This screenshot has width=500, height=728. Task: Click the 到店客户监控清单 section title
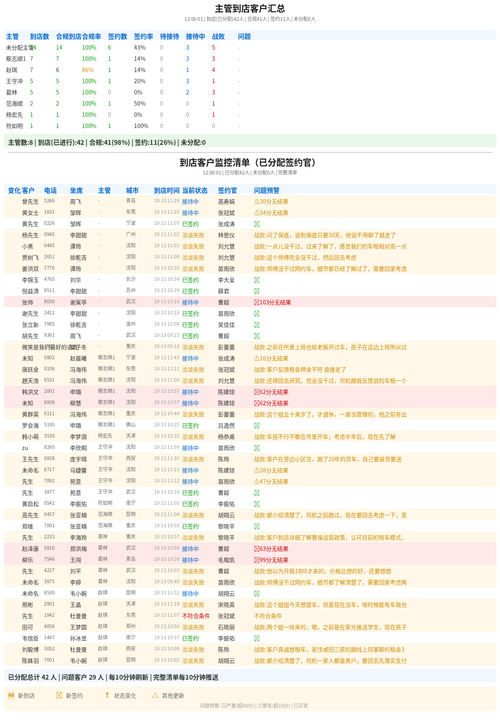(250, 162)
